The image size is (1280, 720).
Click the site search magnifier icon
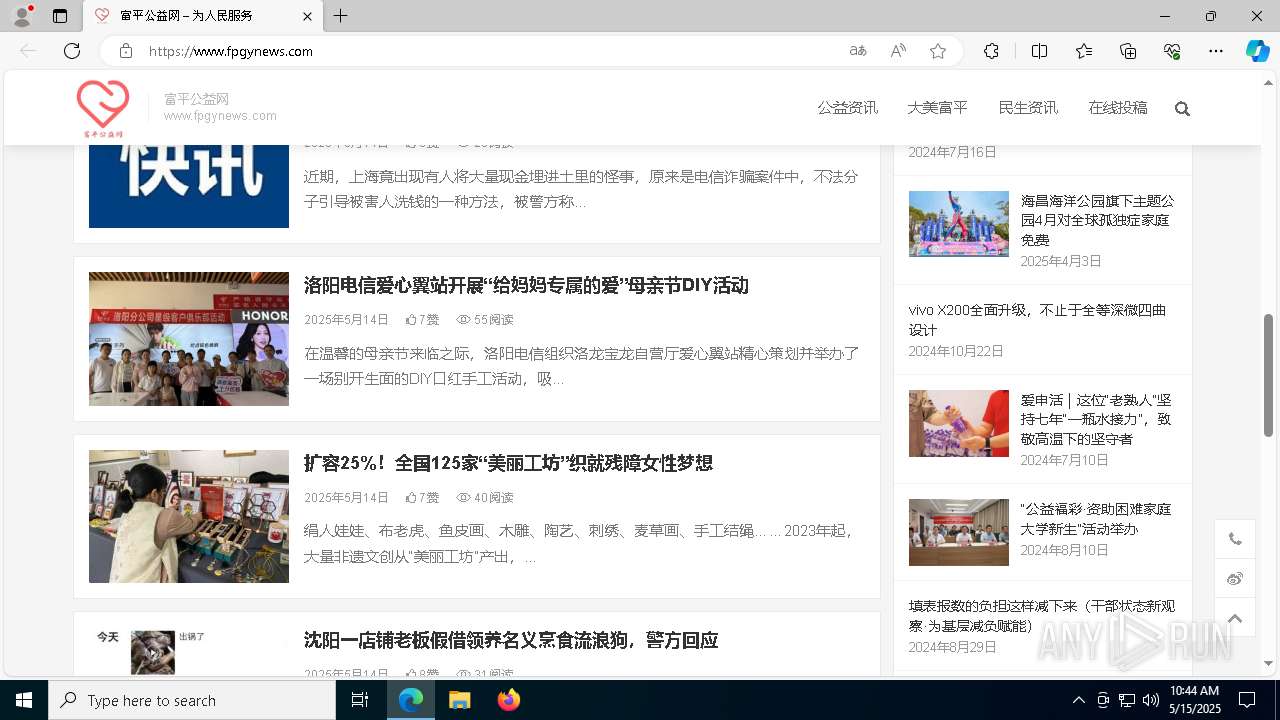1182,109
